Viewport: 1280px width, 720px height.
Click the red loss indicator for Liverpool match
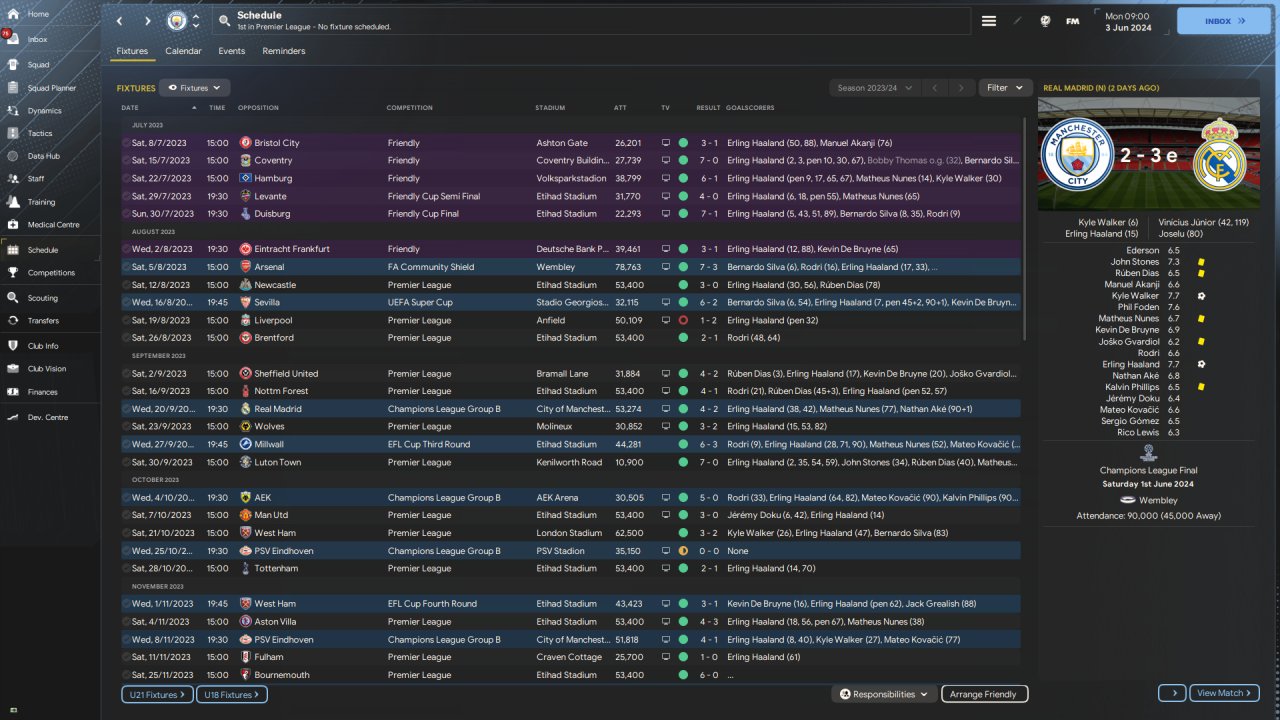point(683,320)
